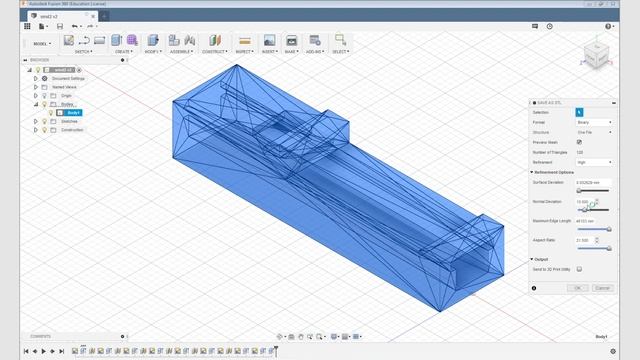Viewport: 640px width, 360px height.
Task: Open the Refinement dropdown showing High
Action: tap(594, 162)
